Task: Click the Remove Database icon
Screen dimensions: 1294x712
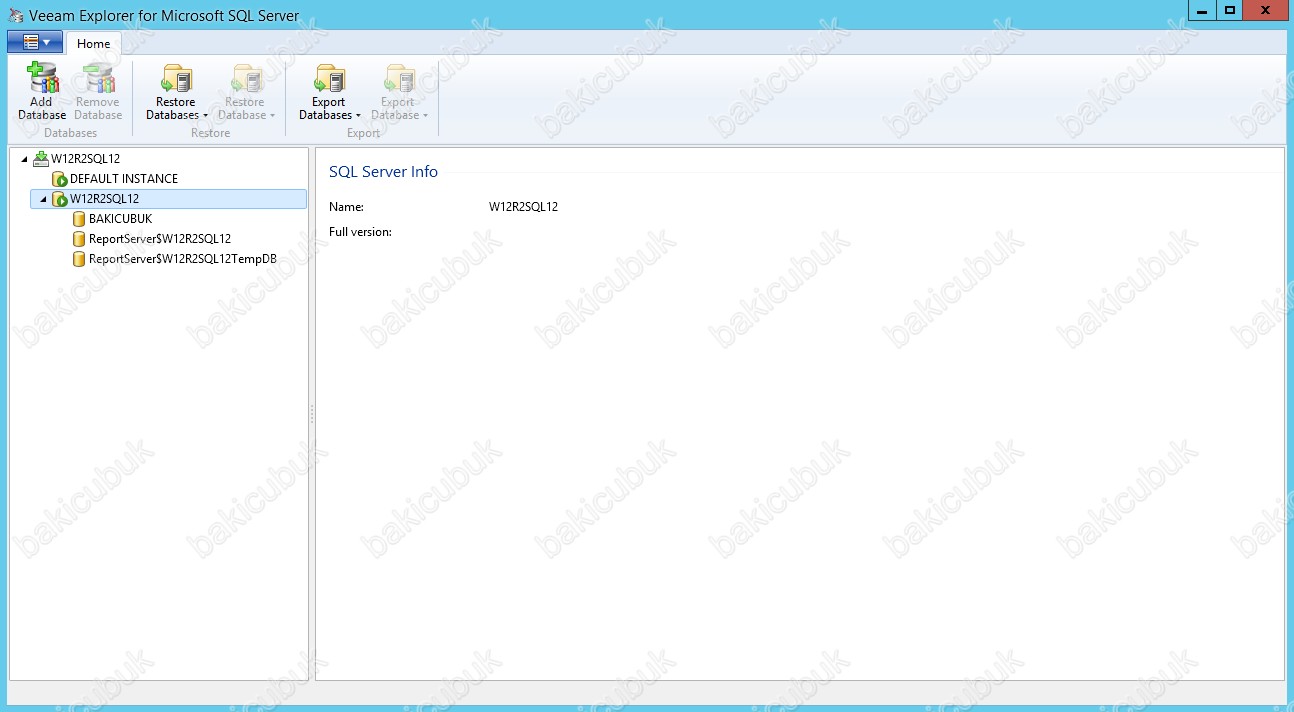Action: 98,78
